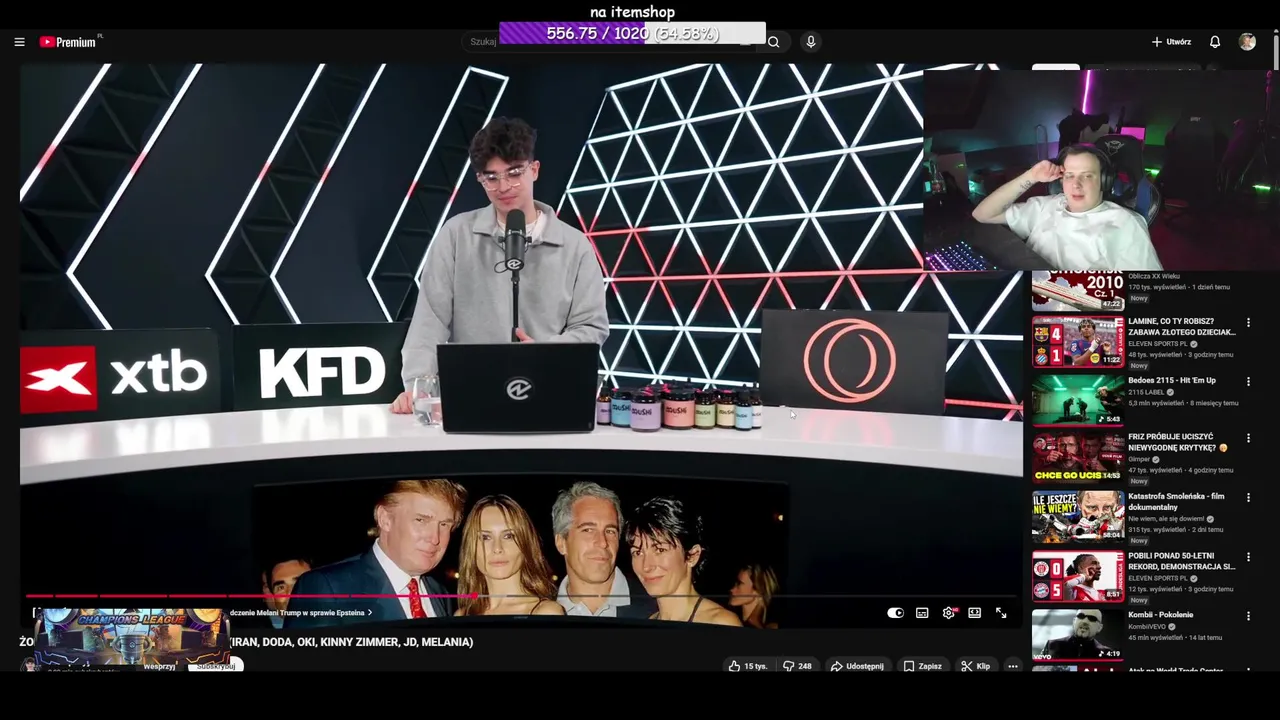Visit the 2115 LABEL channel
Image resolution: width=1280 pixels, height=720 pixels.
click(1147, 392)
